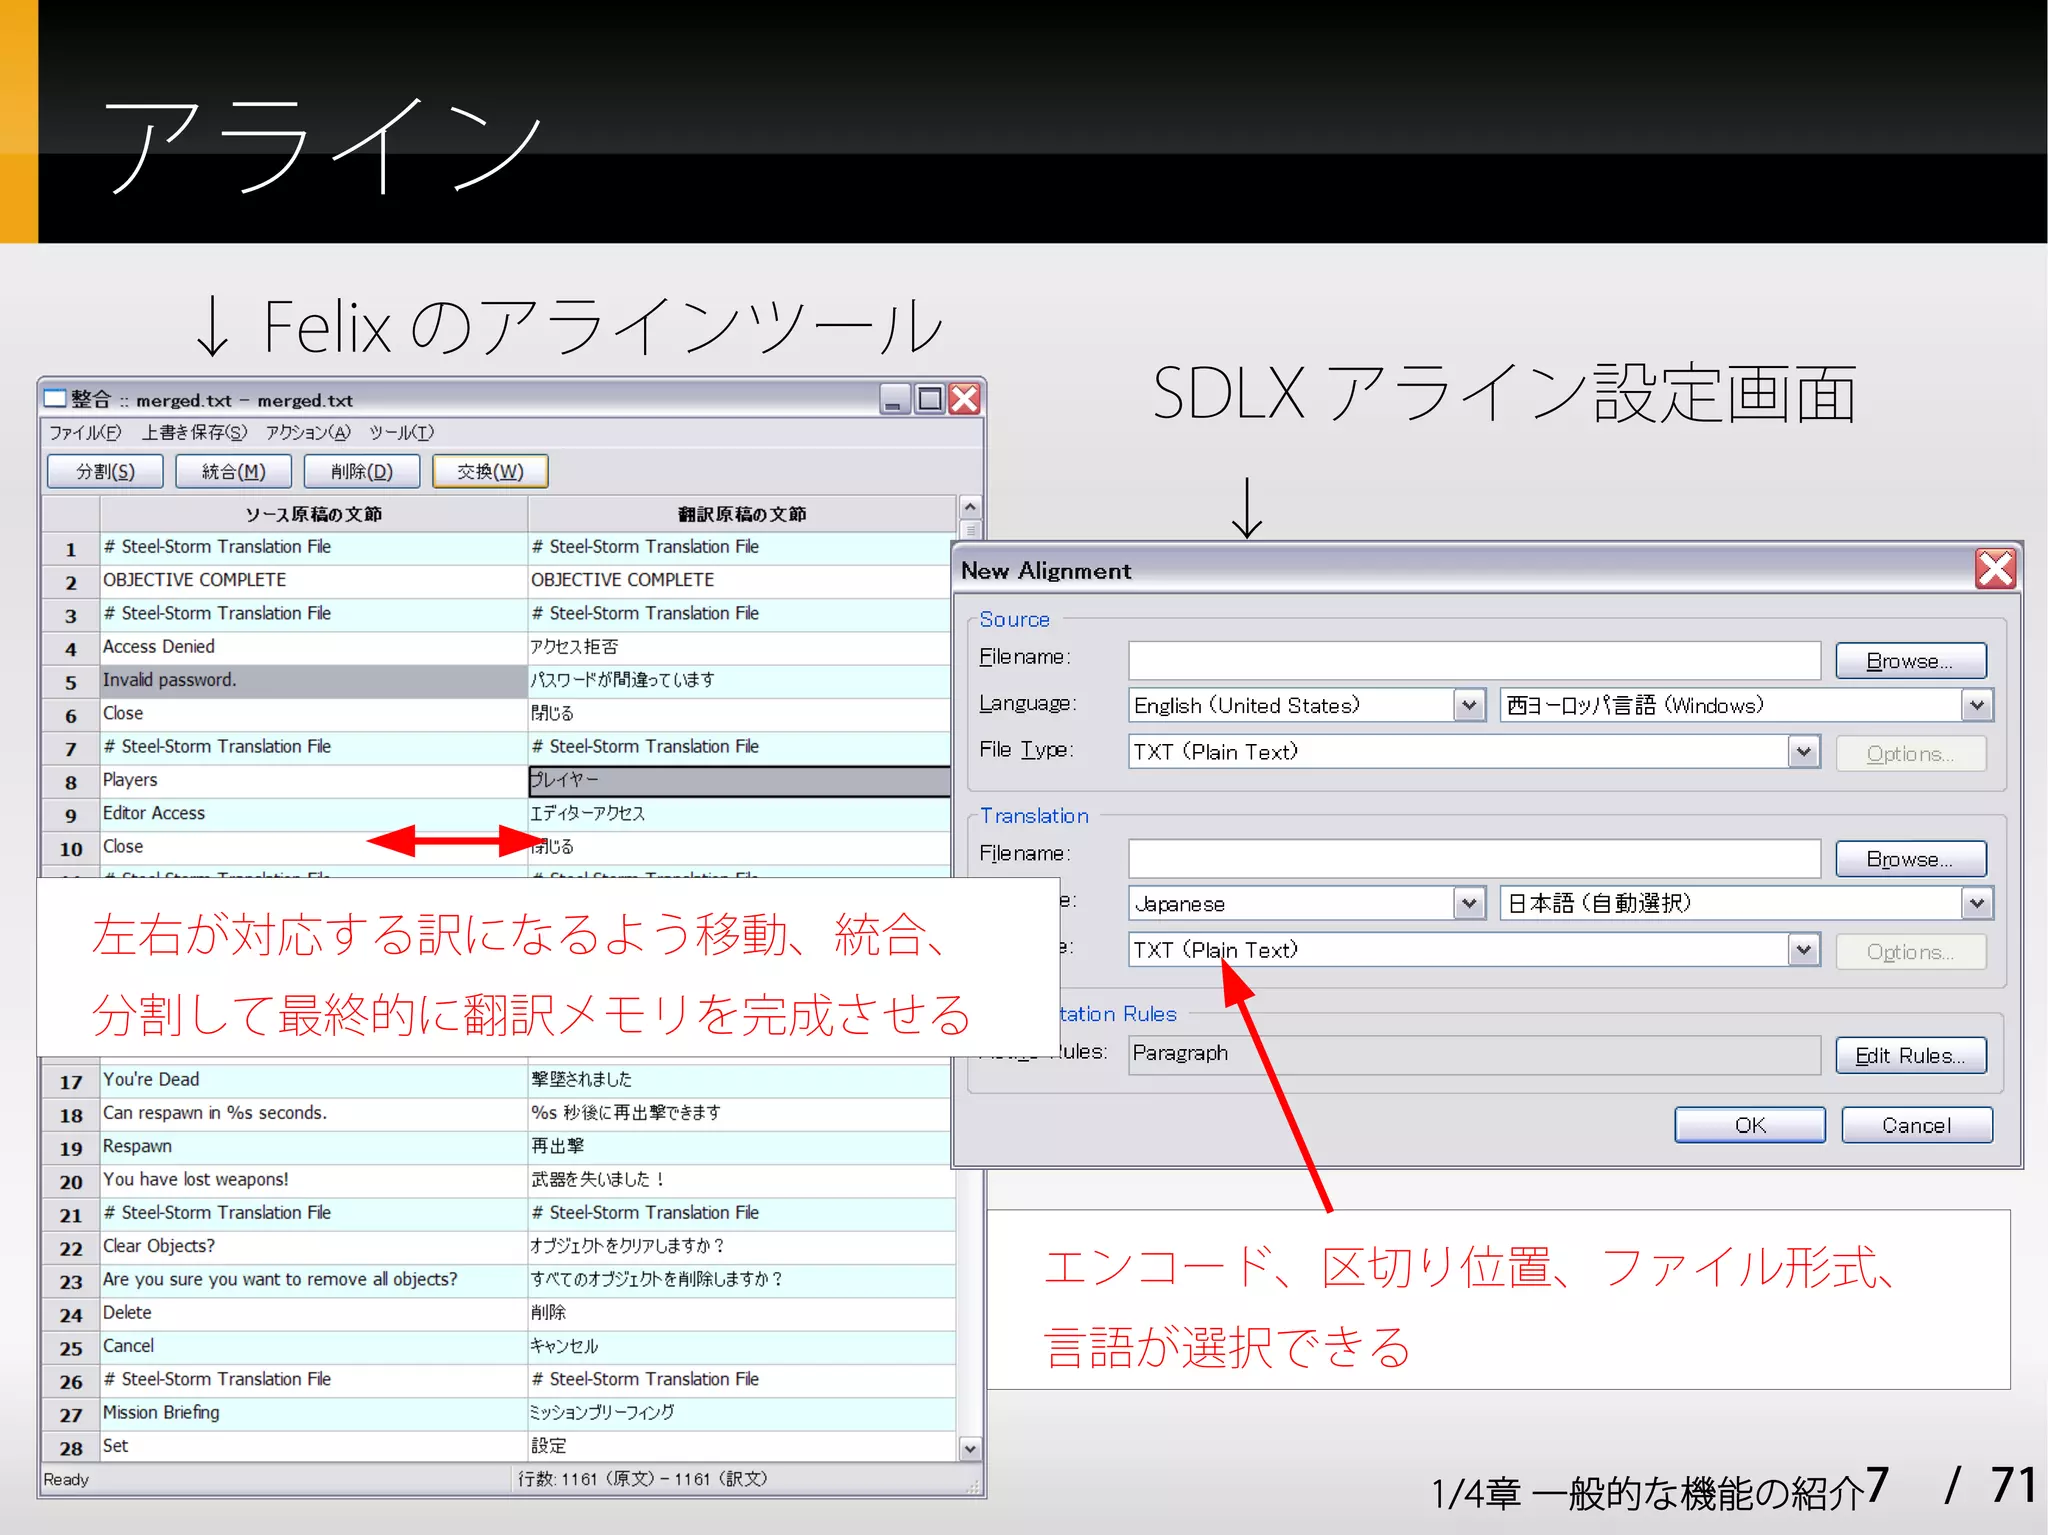Click the Paragraph rules field
This screenshot has height=1535, width=2048.
pos(1474,1054)
